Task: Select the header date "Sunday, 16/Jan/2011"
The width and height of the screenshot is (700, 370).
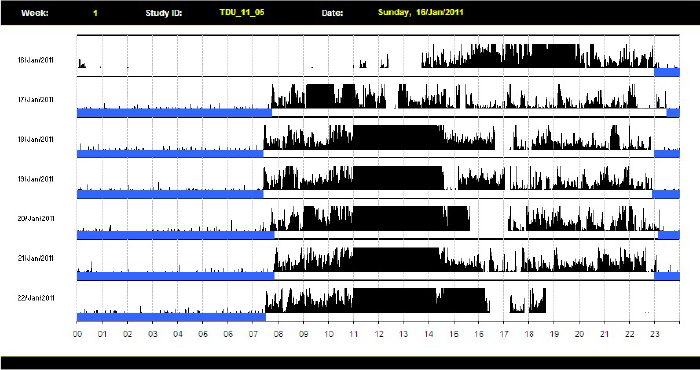Action: tap(421, 12)
